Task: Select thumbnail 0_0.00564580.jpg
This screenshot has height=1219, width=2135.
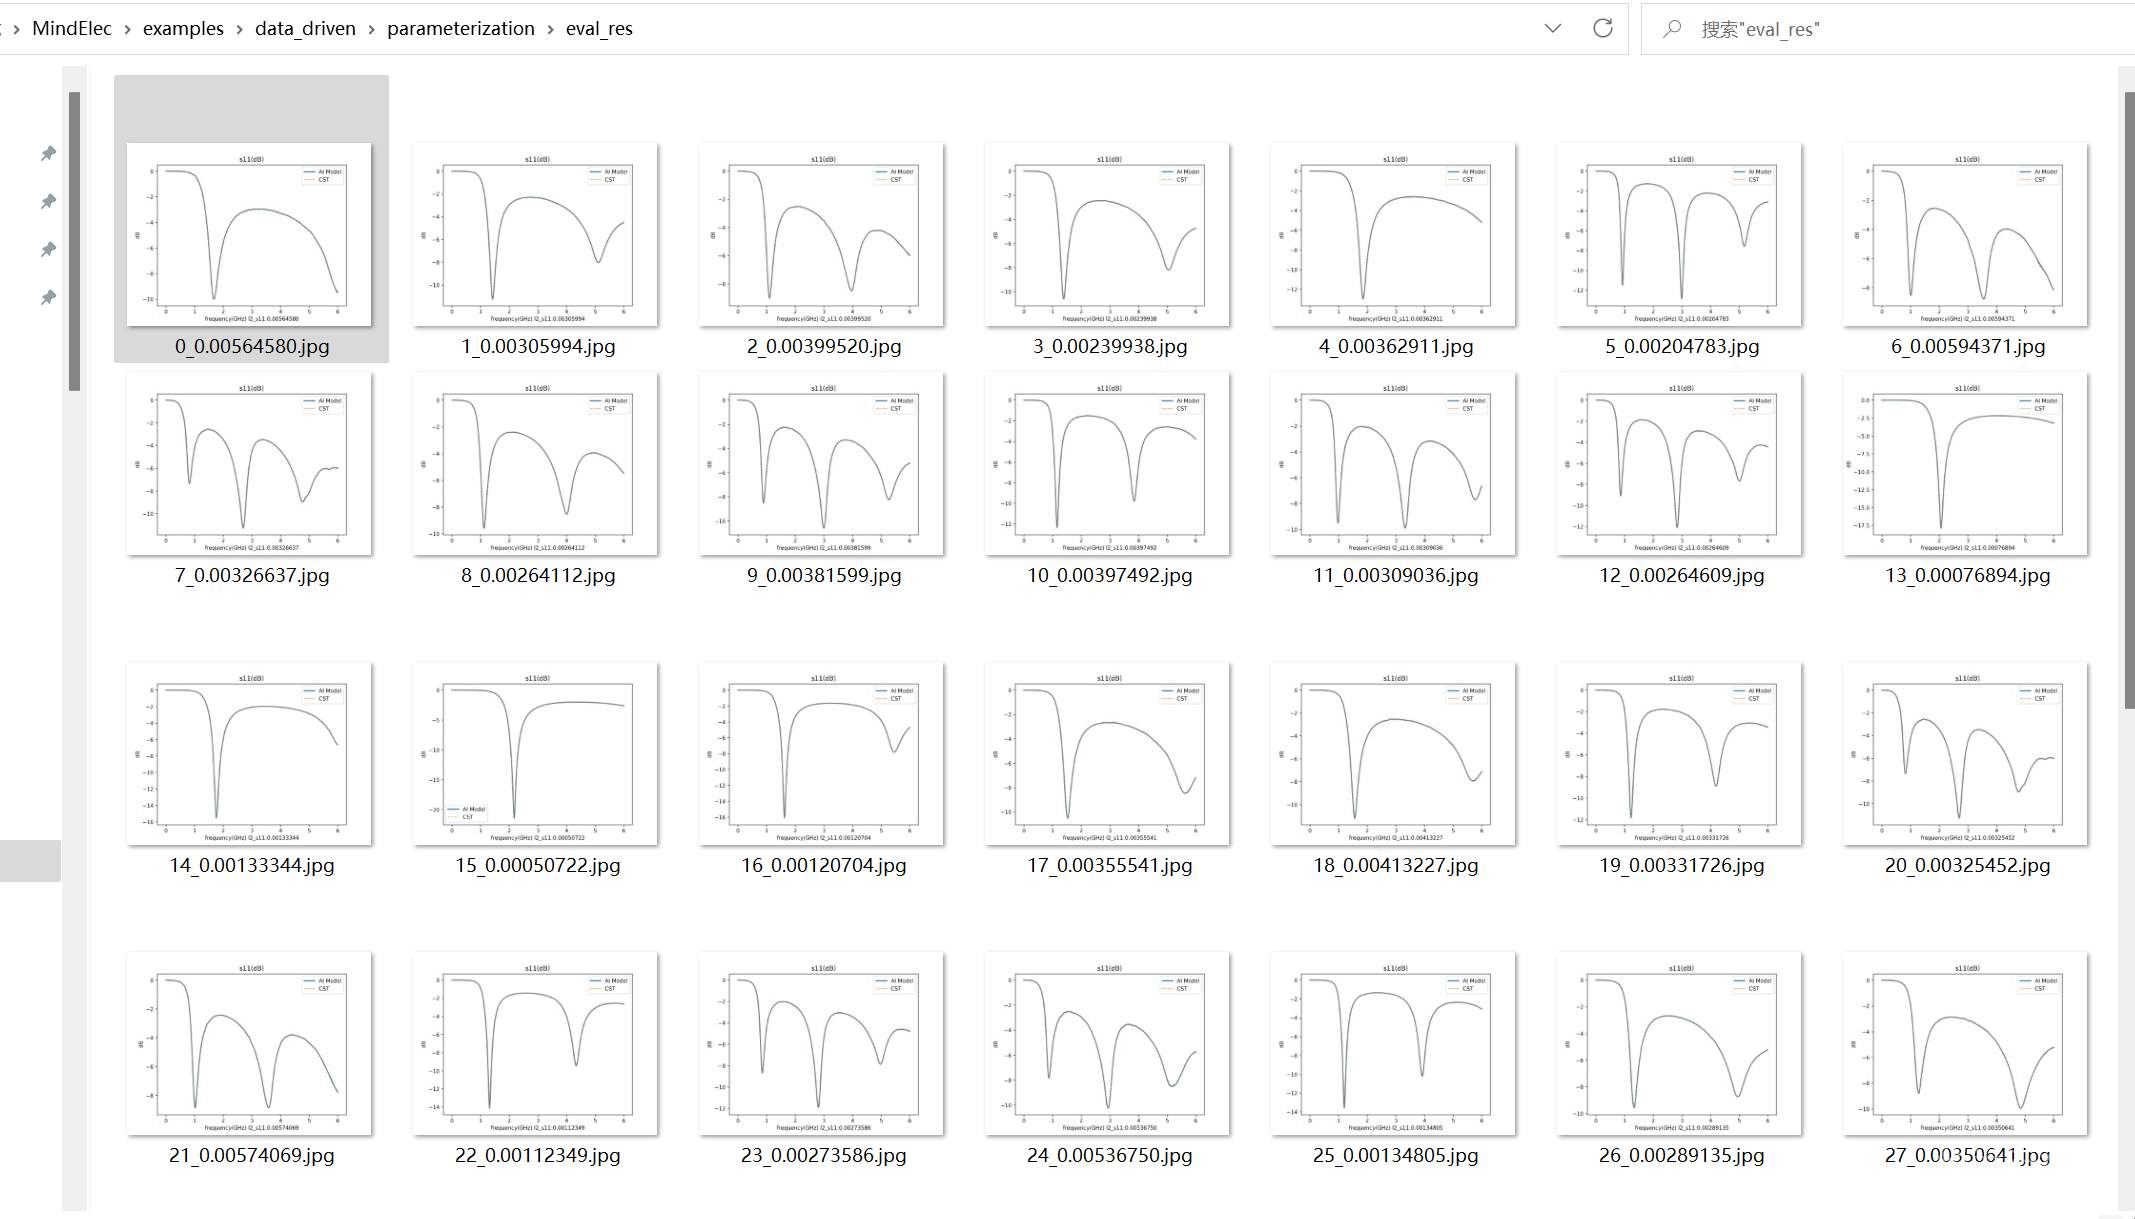Action: pos(250,234)
